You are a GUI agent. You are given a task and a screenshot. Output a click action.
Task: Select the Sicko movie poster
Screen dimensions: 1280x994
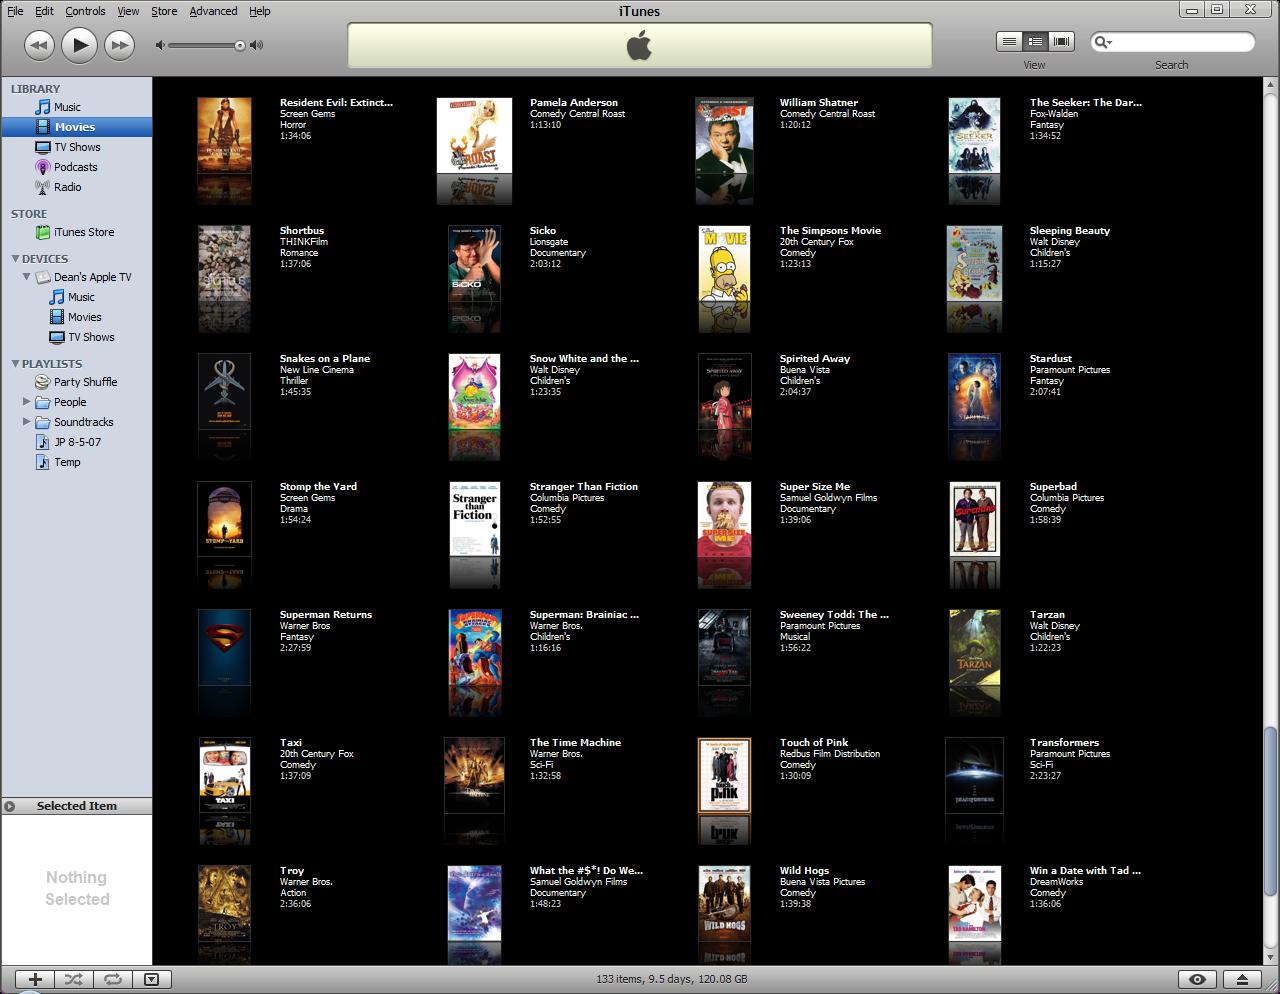(474, 265)
